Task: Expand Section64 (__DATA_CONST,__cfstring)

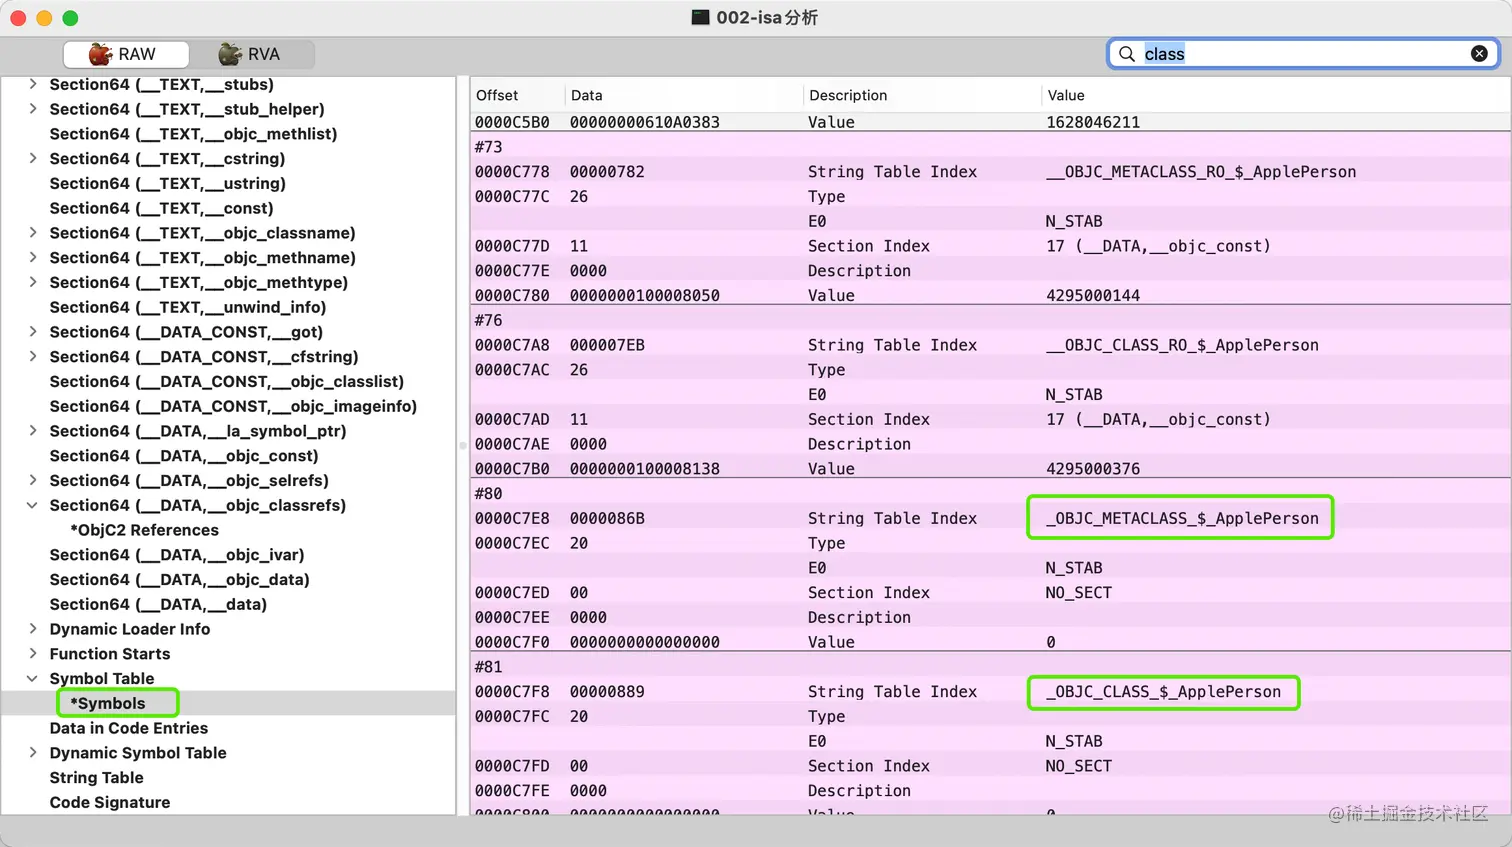Action: 33,356
